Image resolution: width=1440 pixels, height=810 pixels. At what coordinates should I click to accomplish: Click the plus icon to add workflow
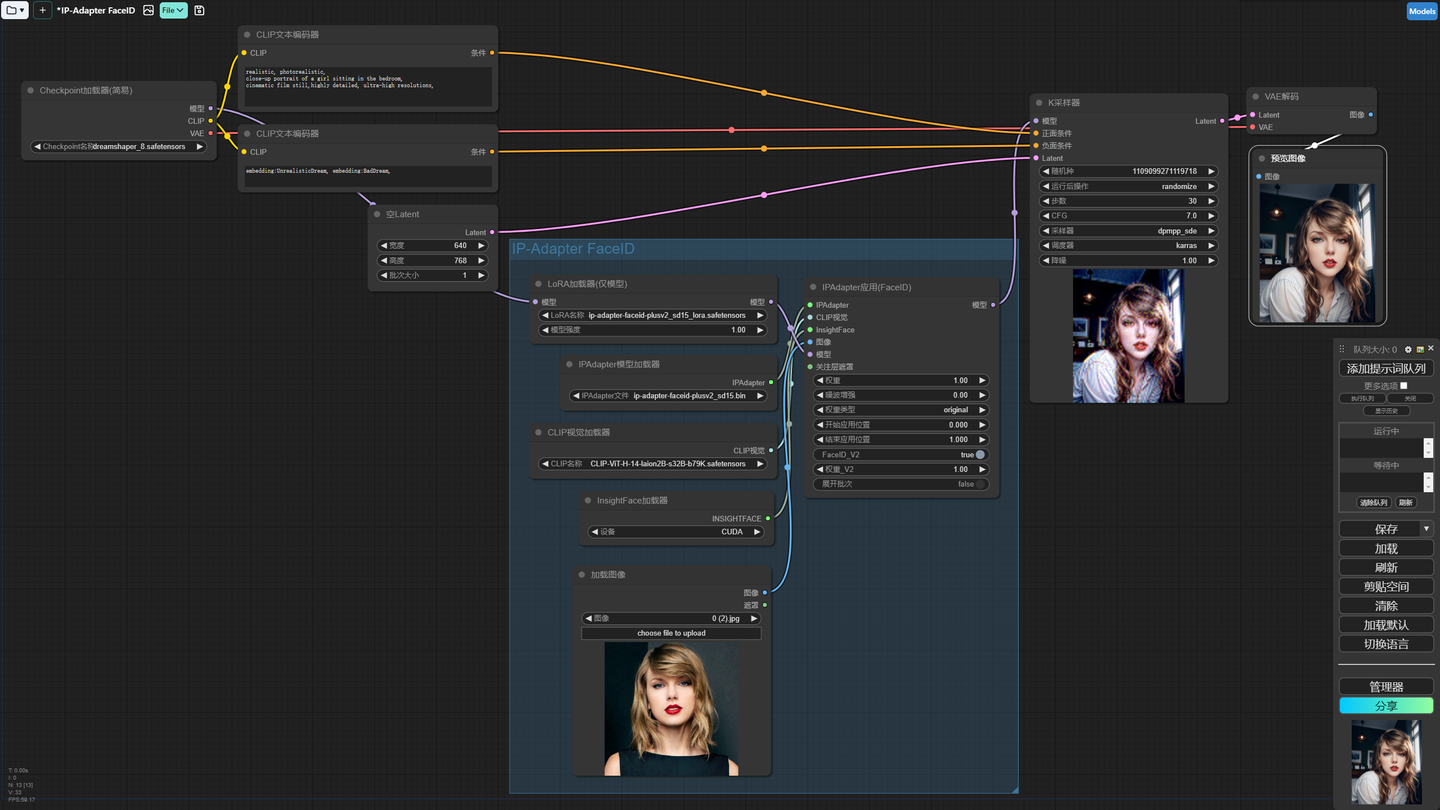42,10
